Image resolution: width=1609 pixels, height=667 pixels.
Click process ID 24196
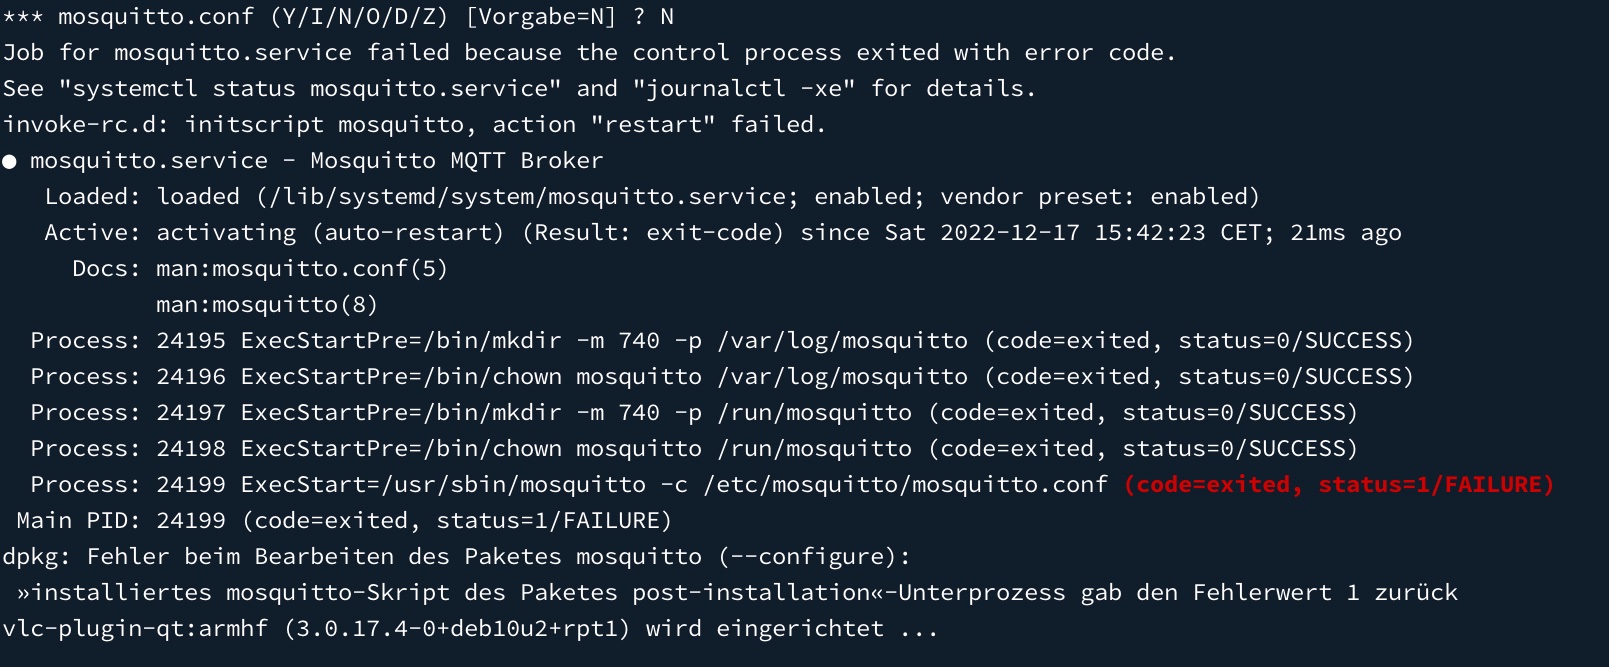pos(191,377)
